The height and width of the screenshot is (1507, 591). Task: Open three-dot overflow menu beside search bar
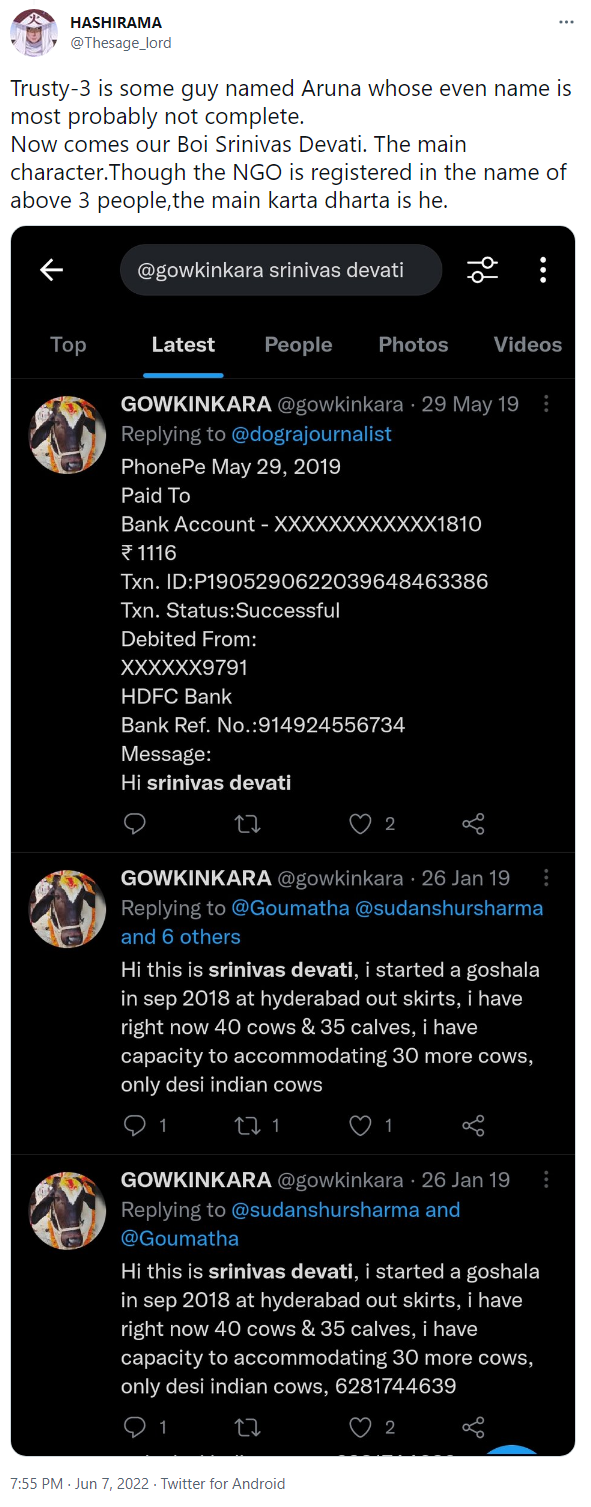542,270
